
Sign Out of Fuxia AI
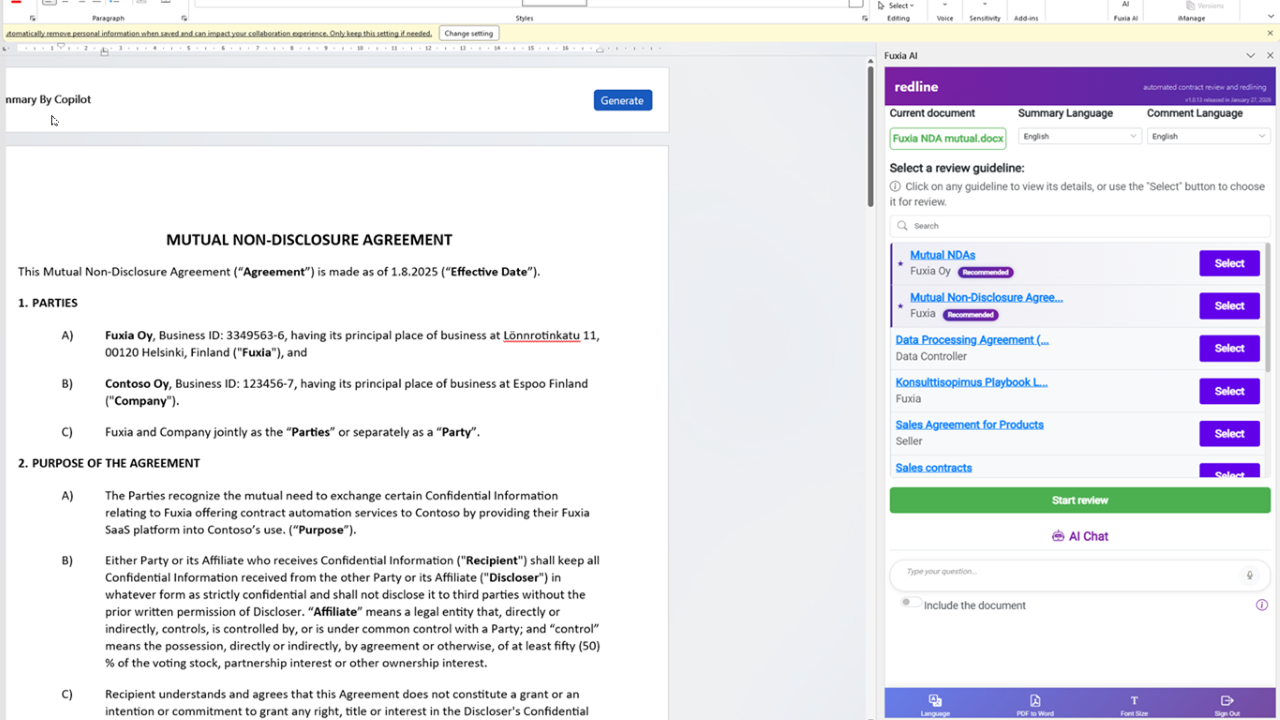pos(1227,705)
